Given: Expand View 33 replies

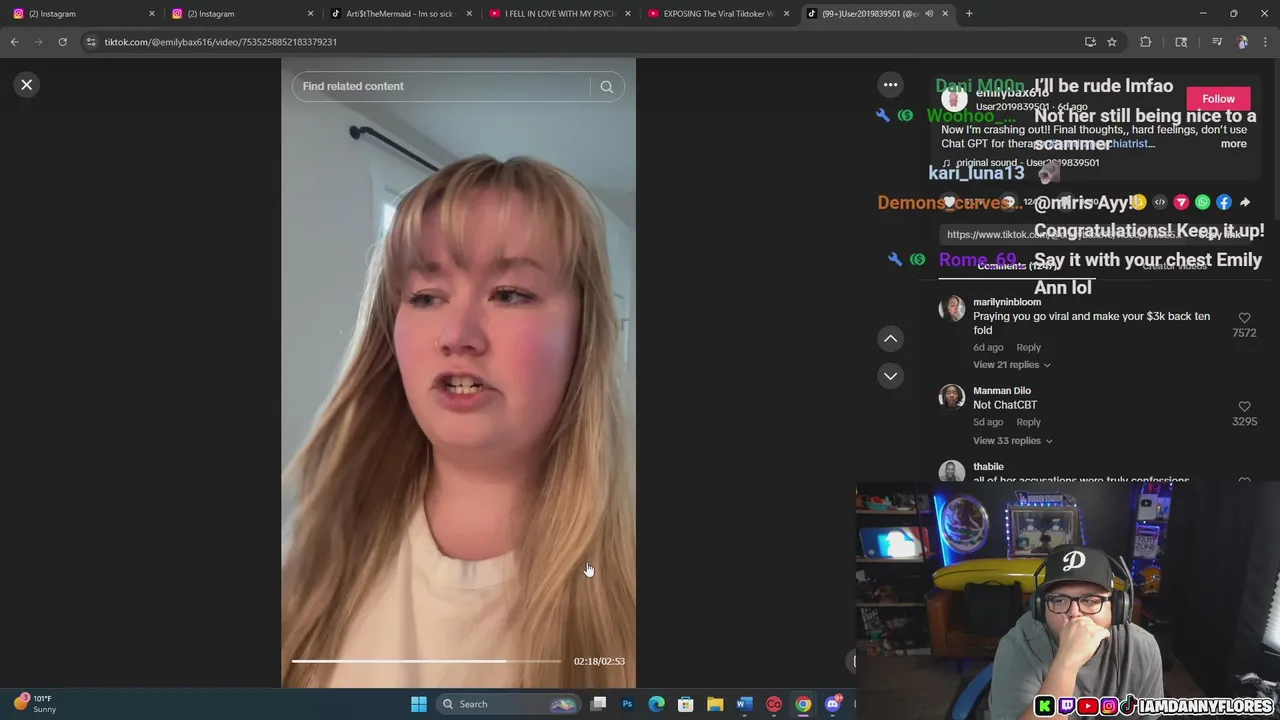Looking at the screenshot, I should click(1012, 441).
